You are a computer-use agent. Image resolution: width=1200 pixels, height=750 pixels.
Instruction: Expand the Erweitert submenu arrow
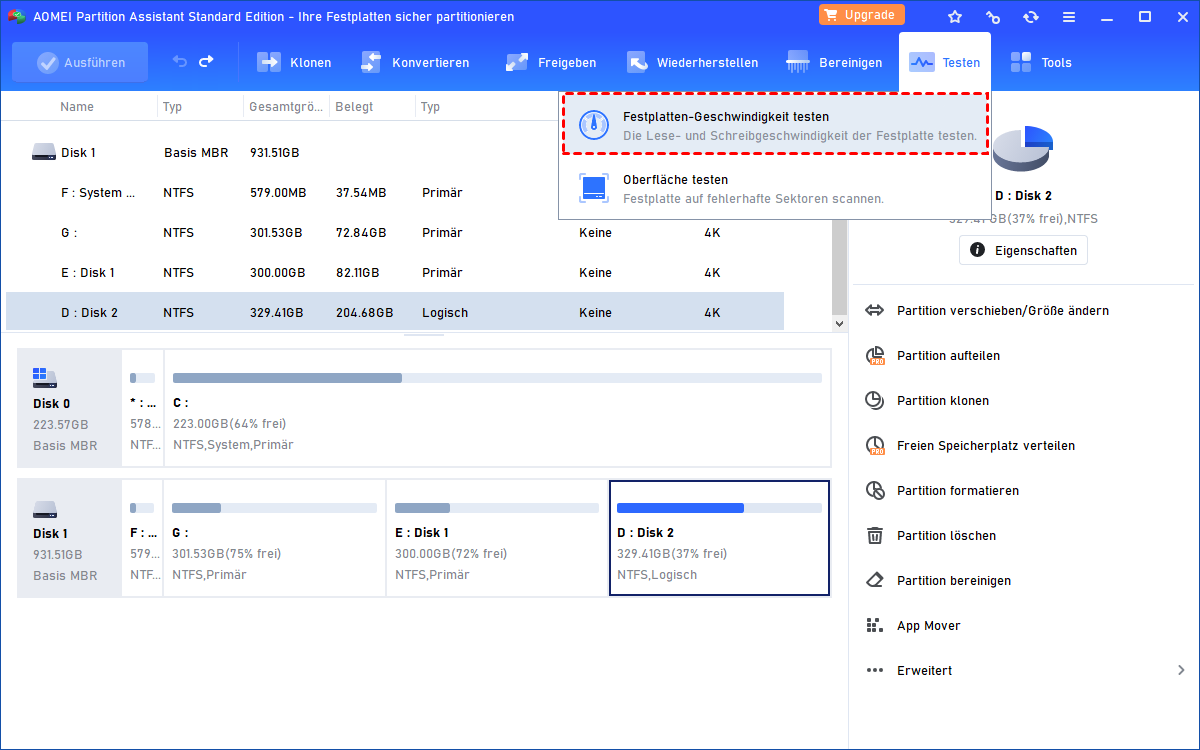point(1181,670)
